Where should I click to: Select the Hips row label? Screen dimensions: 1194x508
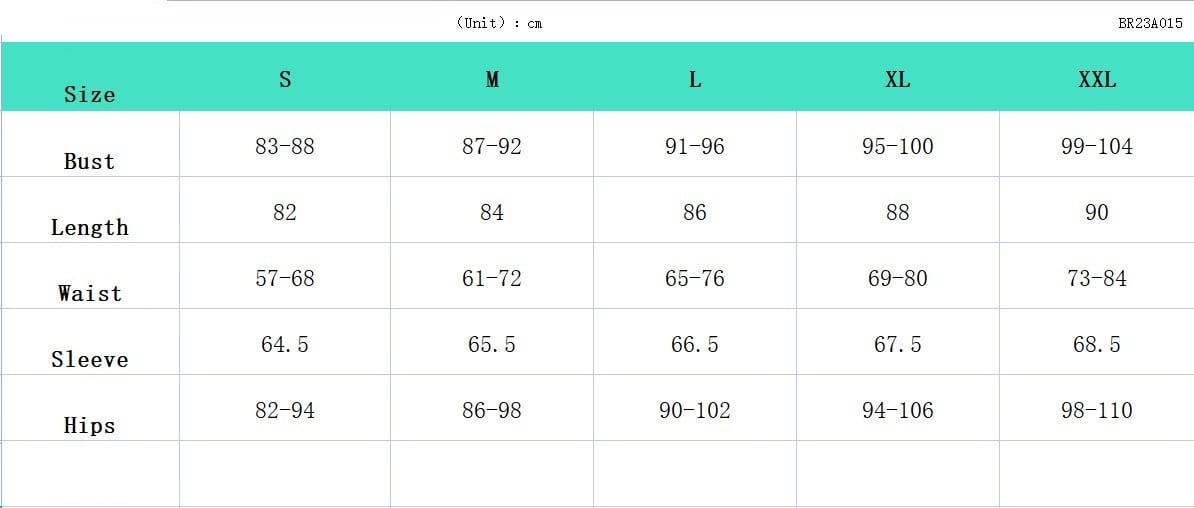coord(90,425)
